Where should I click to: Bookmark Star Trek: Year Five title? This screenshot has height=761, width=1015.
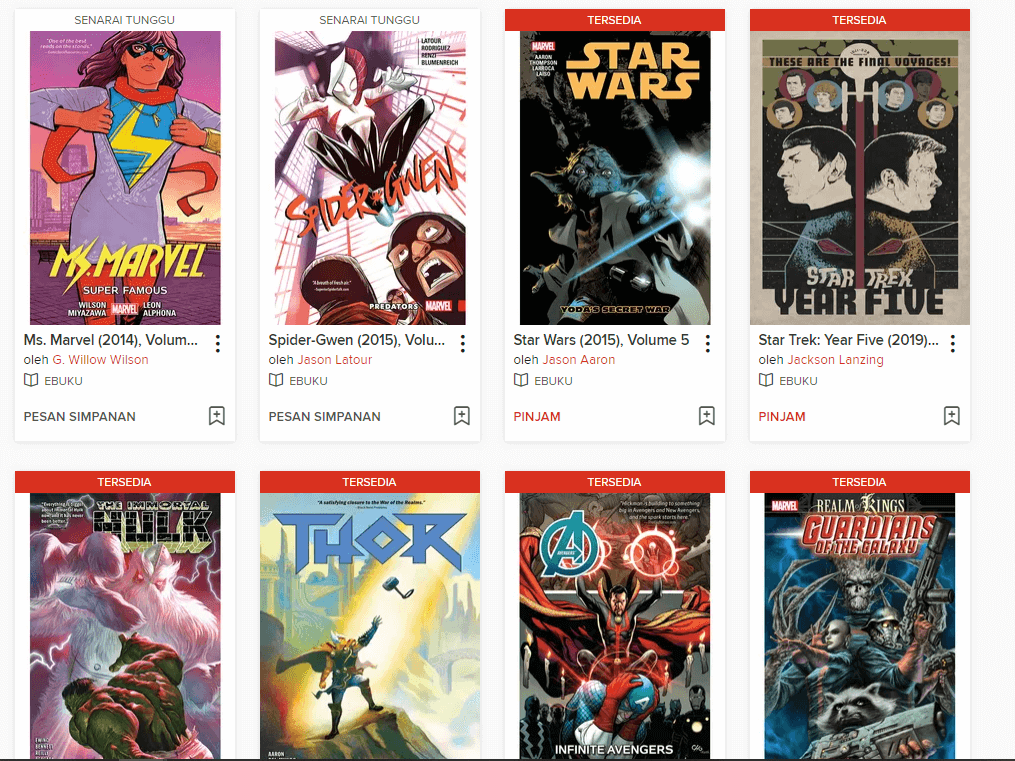952,416
